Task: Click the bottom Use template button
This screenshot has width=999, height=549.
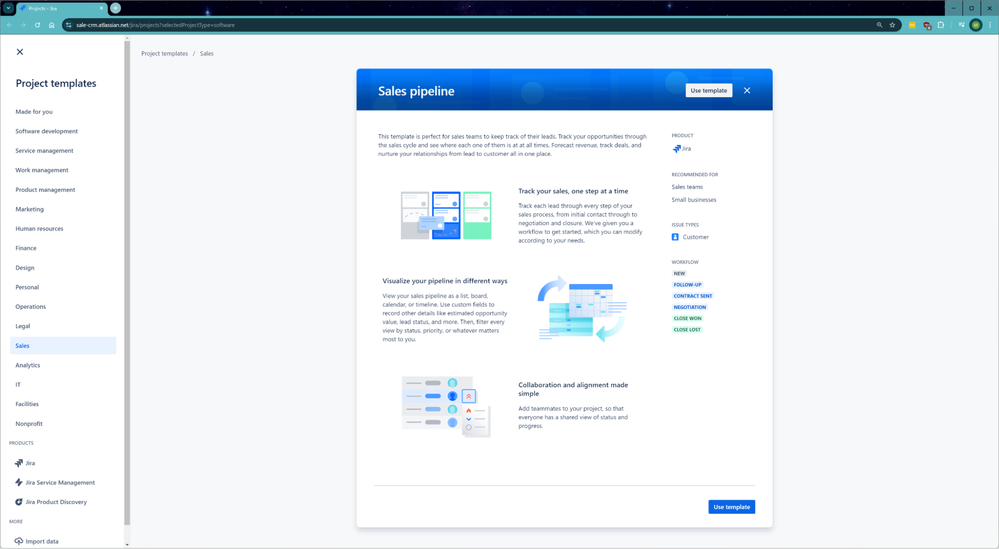Action: pos(731,507)
